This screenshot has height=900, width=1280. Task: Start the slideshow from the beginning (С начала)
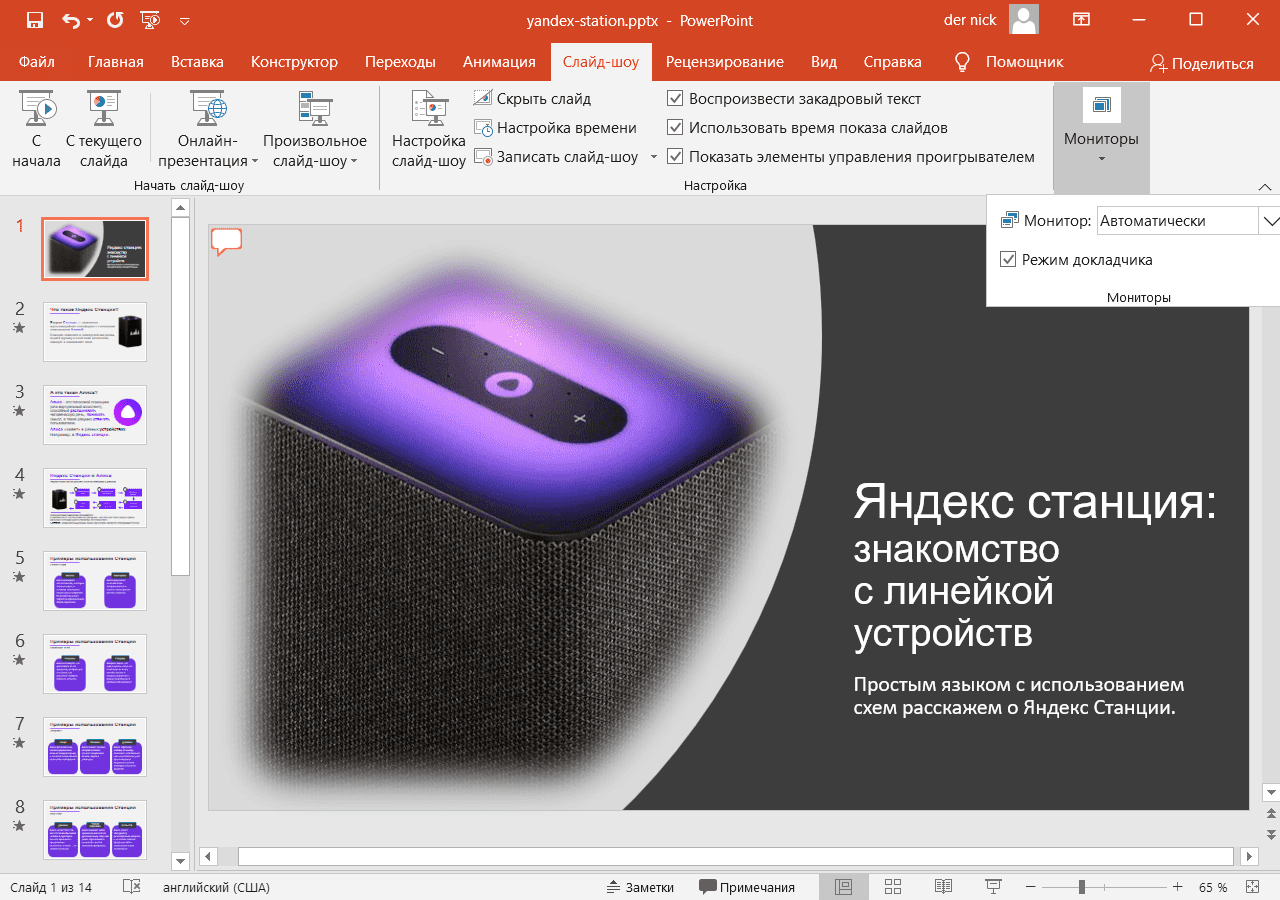point(36,131)
